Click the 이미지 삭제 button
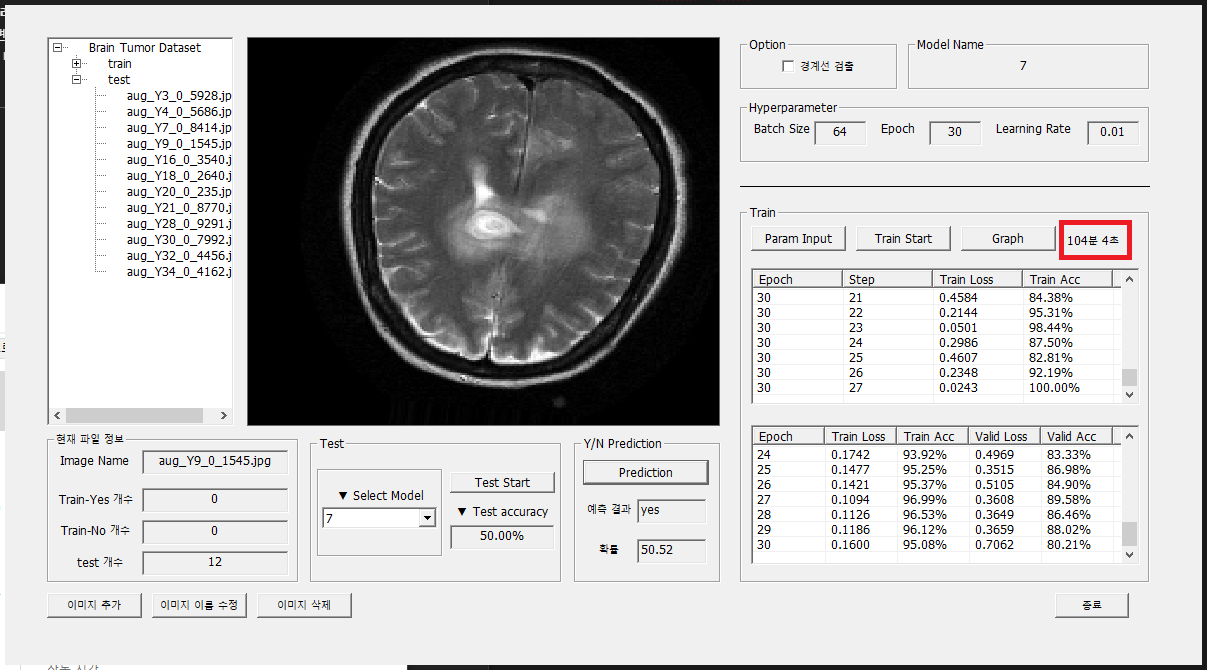 (x=304, y=605)
